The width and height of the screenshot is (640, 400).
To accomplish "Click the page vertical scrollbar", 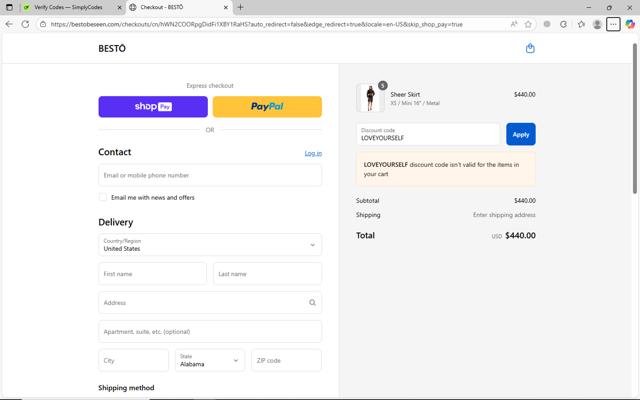I will click(x=635, y=118).
